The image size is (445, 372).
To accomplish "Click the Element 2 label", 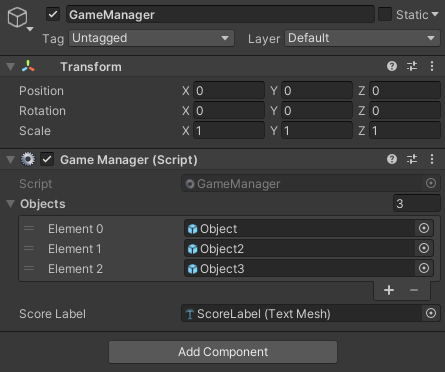I will pyautogui.click(x=75, y=269).
